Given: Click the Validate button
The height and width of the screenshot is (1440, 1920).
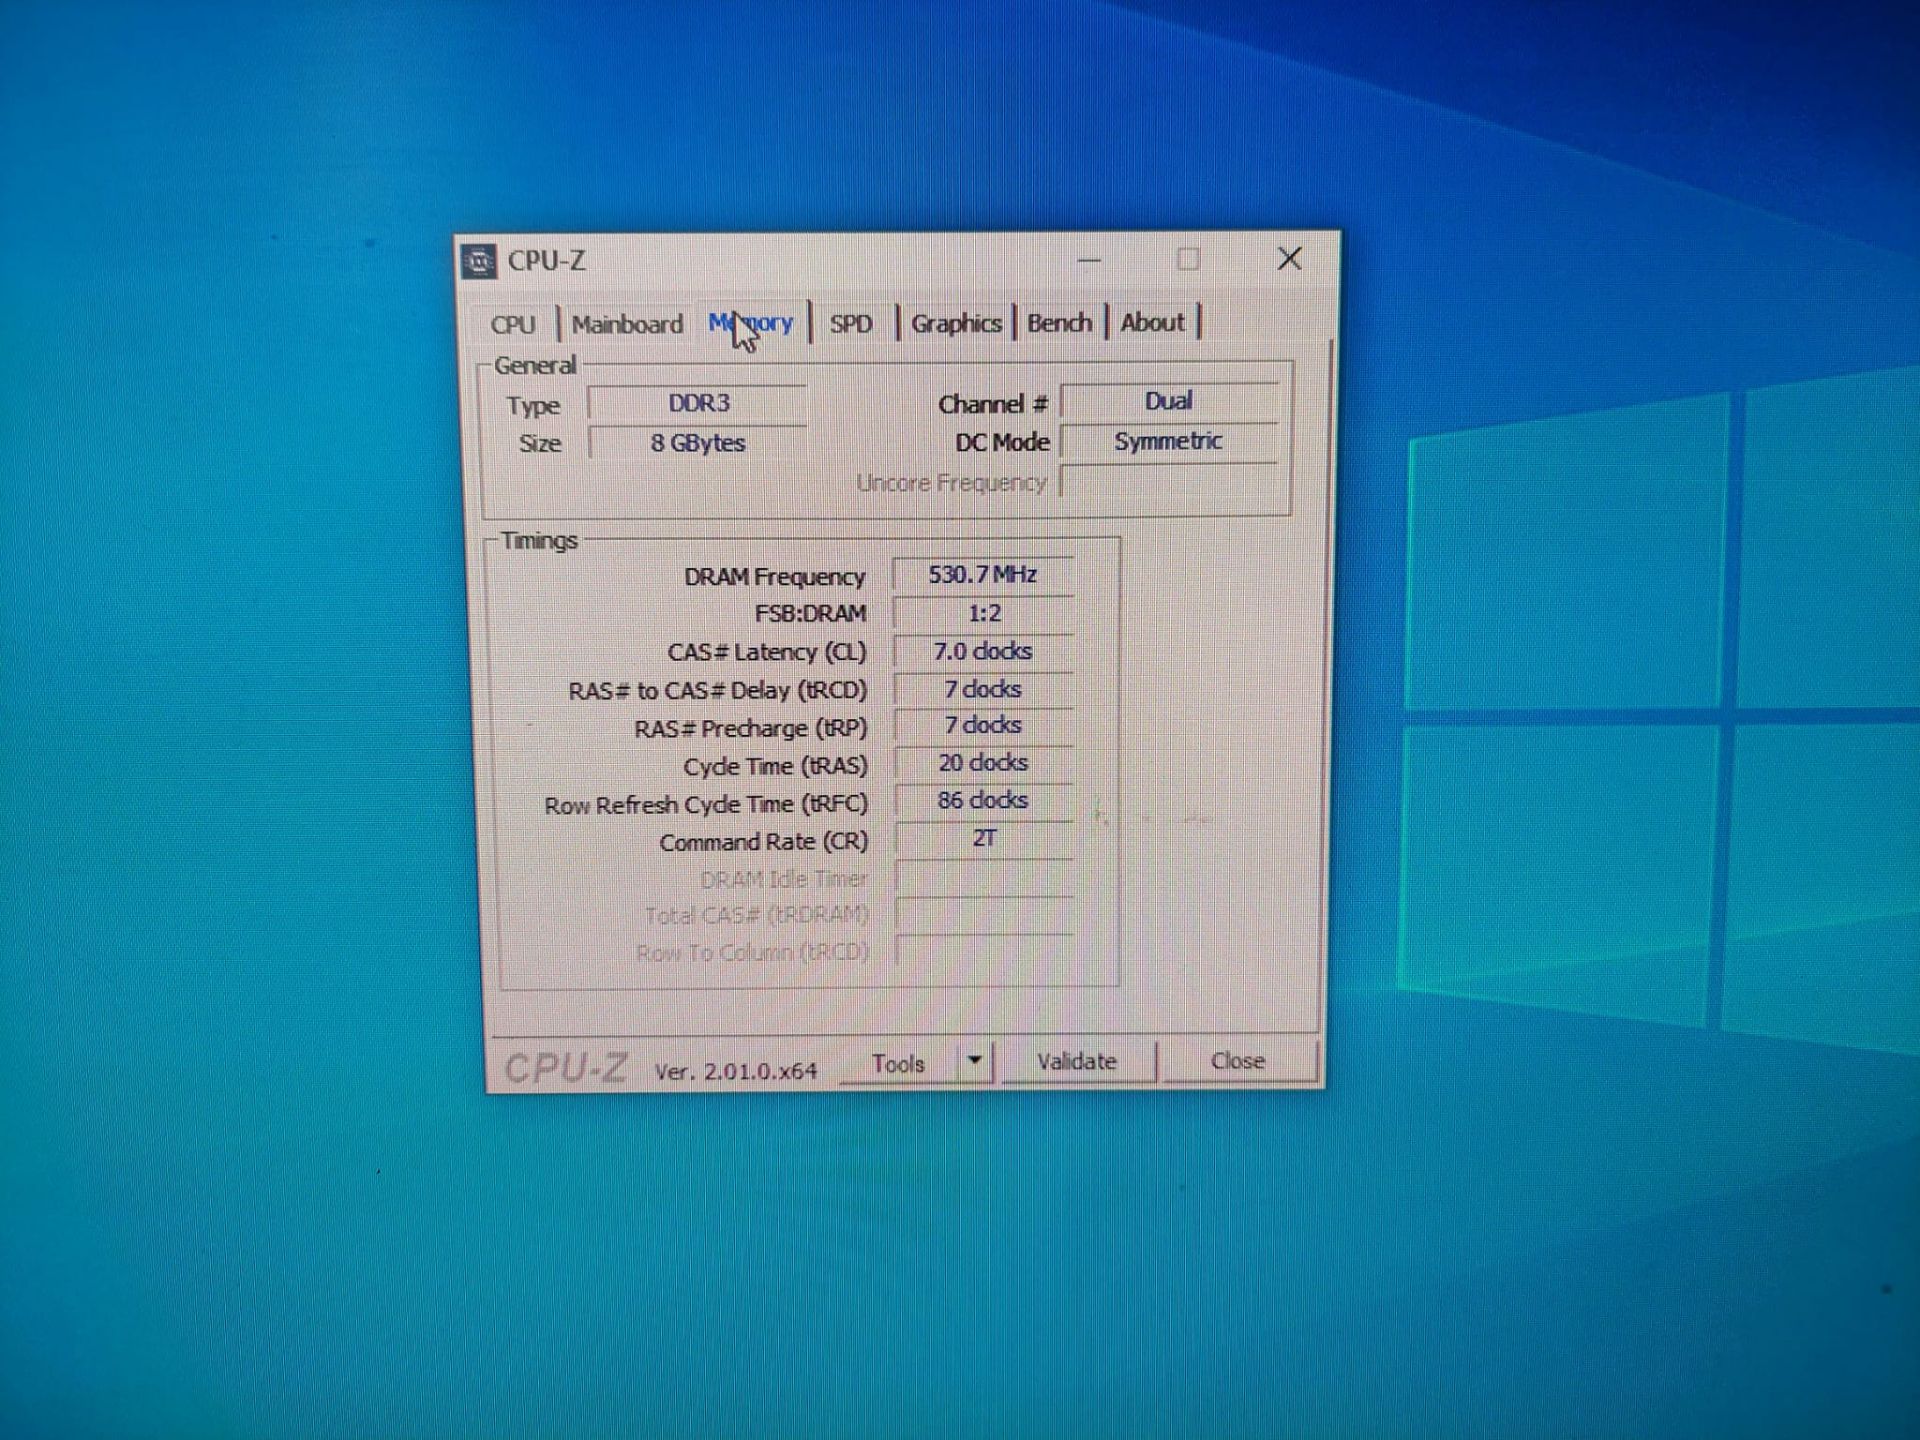Looking at the screenshot, I should 1077,1062.
